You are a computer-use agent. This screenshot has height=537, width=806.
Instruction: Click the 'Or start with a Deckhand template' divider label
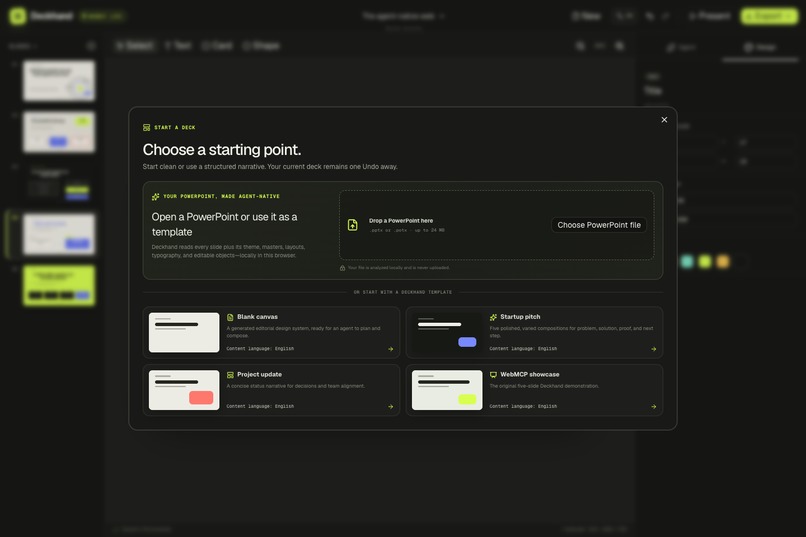pos(403,292)
